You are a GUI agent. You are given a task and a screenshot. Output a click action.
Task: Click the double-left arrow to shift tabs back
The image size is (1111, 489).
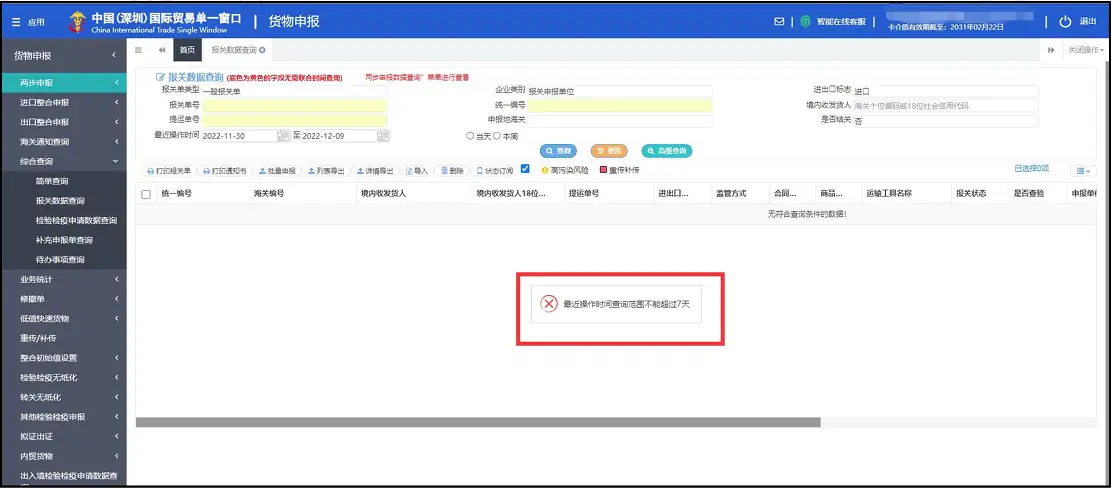coord(162,50)
